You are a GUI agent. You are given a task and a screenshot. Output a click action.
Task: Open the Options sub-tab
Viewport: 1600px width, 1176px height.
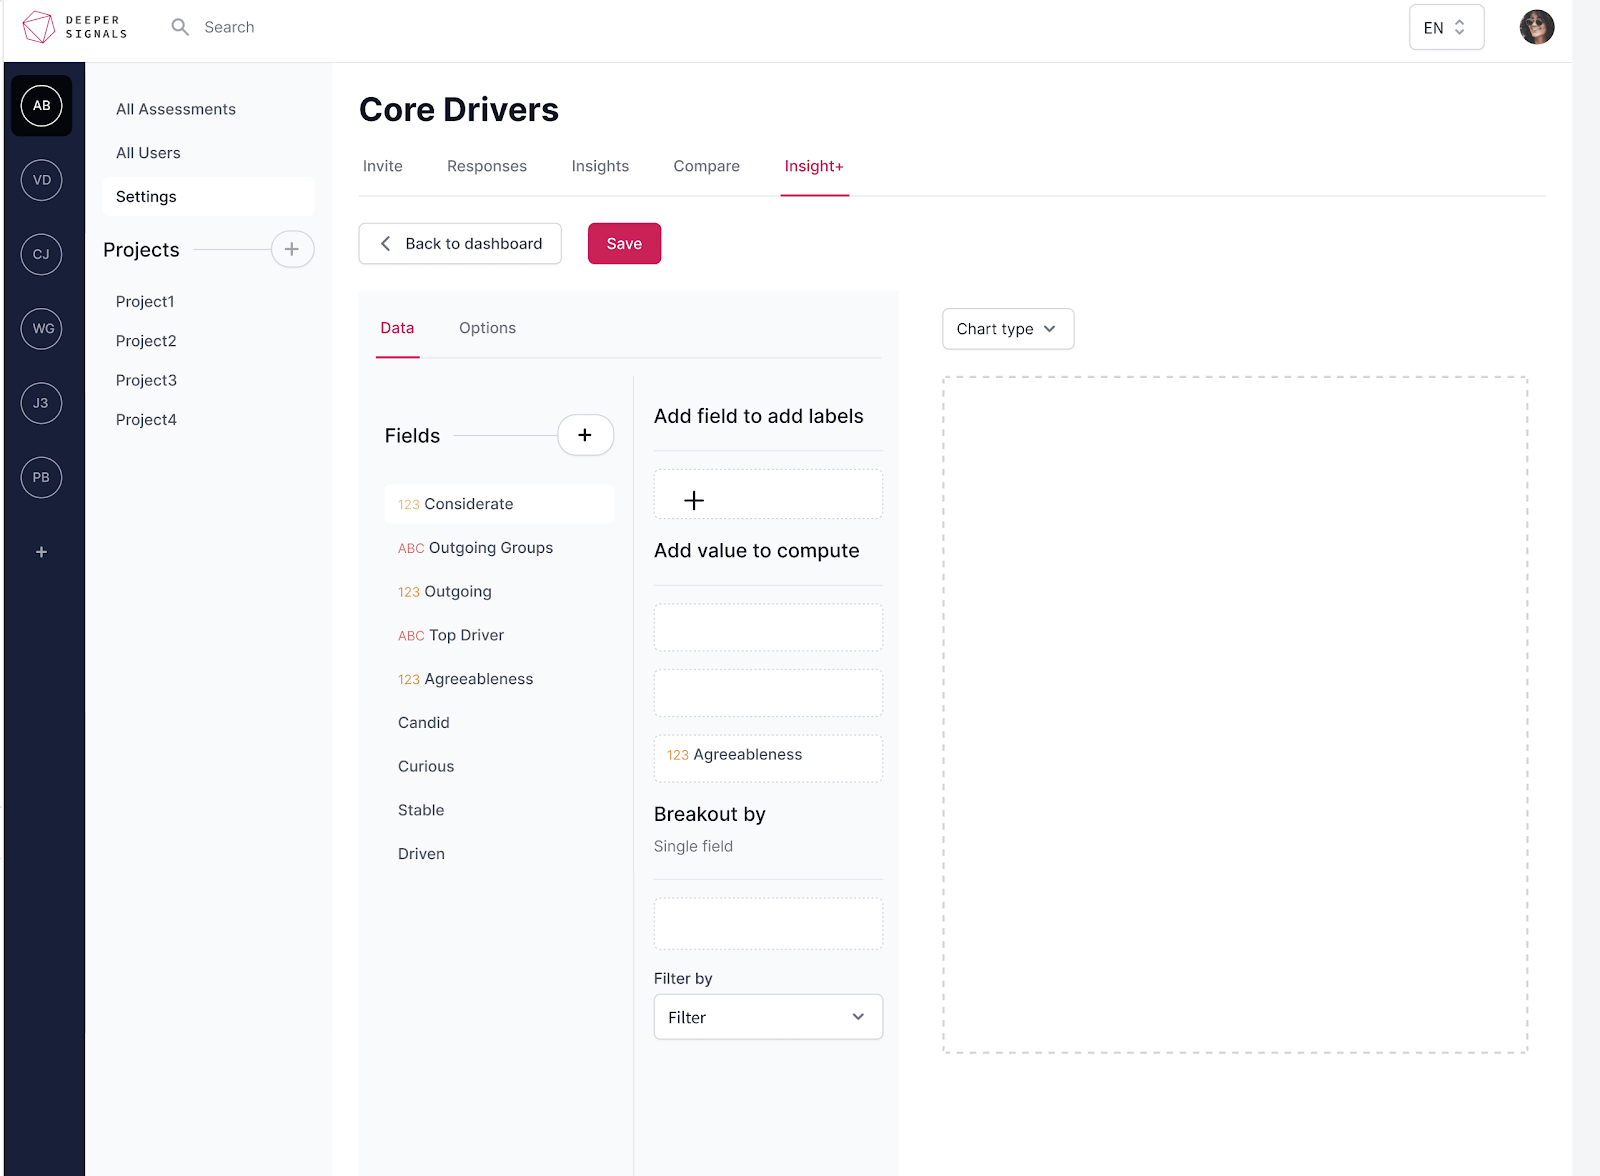coord(487,328)
